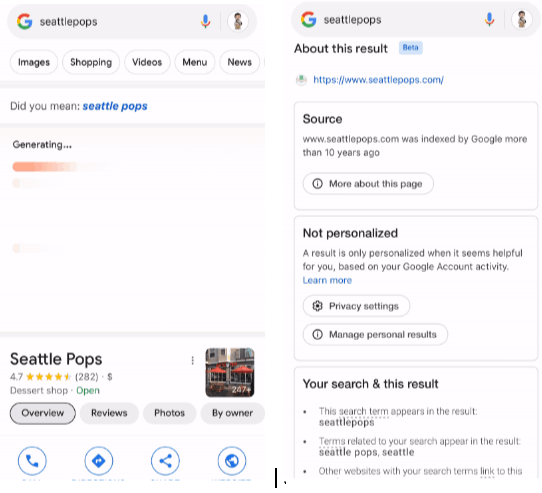542x493 pixels.
Task: Open the three-dot menu beside Seattle Pops
Action: (x=193, y=360)
